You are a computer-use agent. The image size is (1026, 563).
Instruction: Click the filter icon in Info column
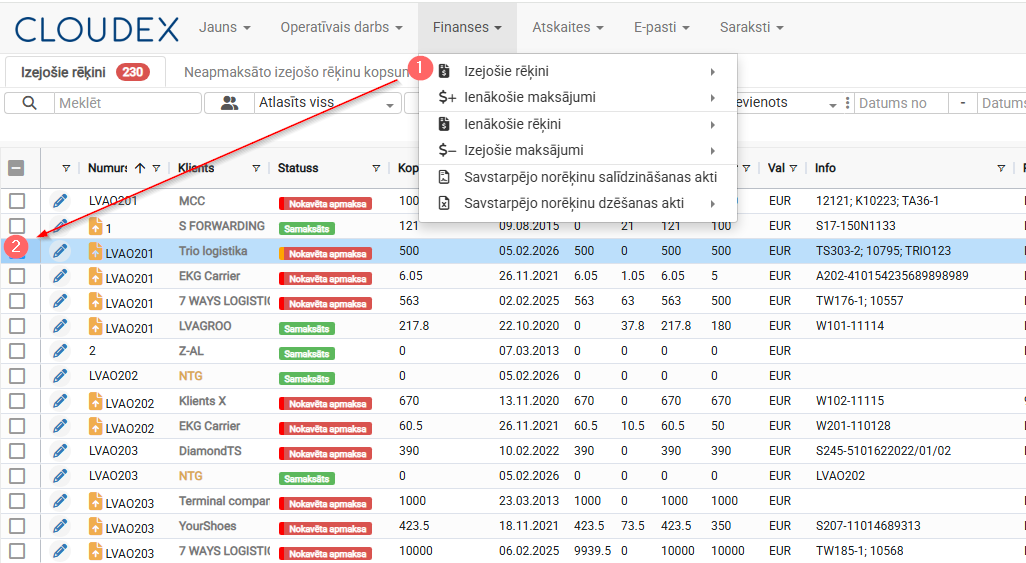click(1001, 168)
